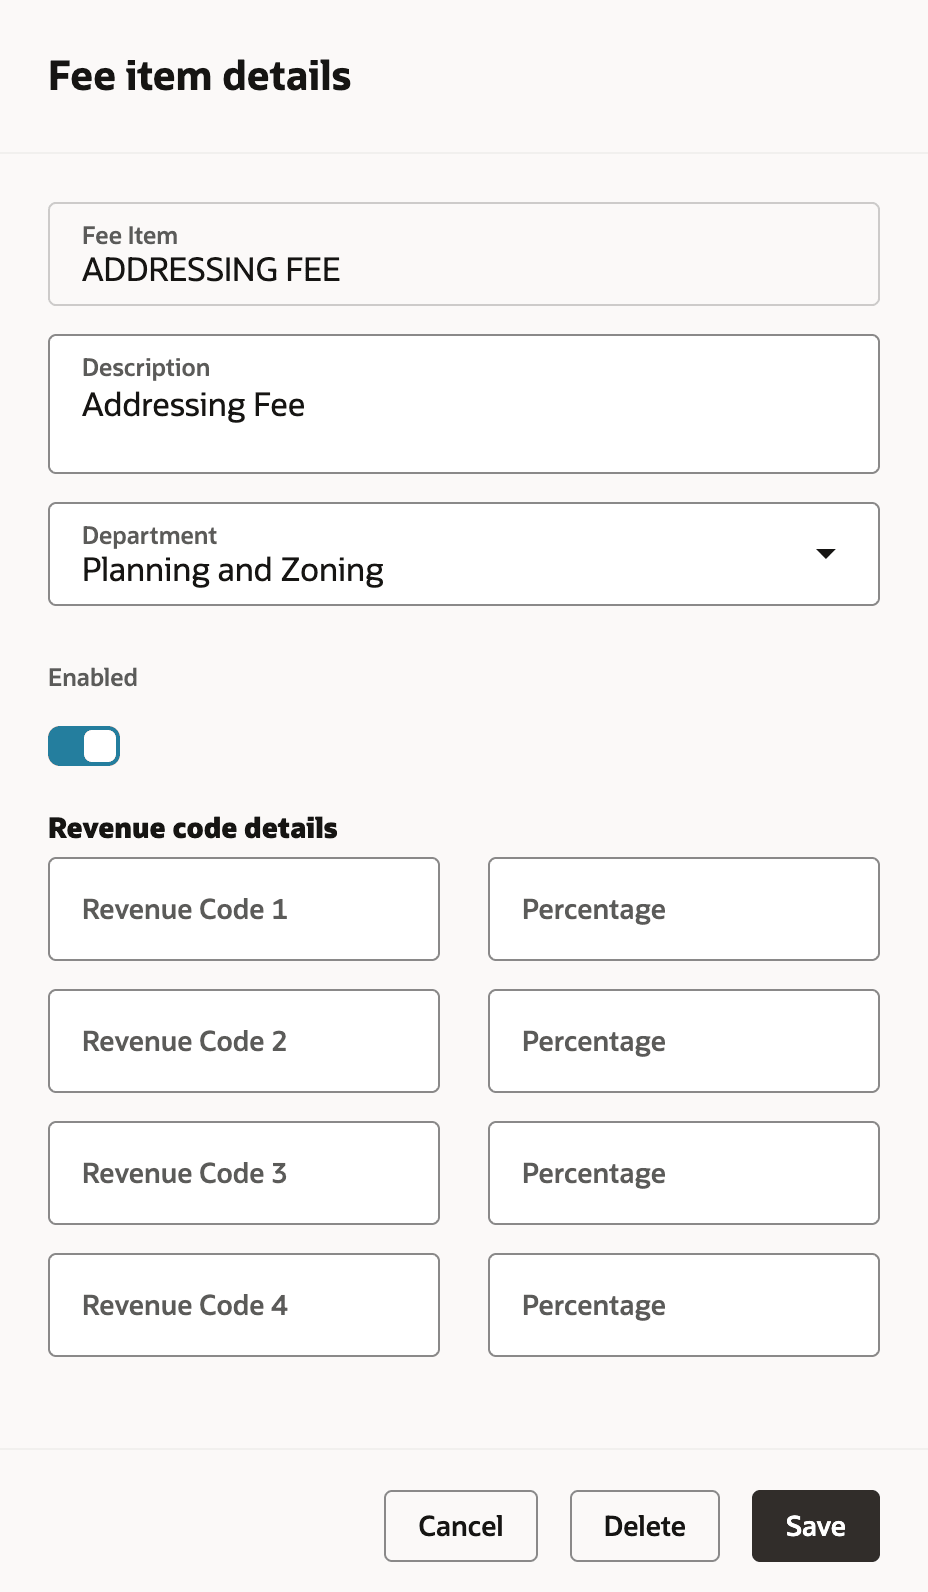928x1592 pixels.
Task: Click the Revenue Code 1 field
Action: [243, 909]
